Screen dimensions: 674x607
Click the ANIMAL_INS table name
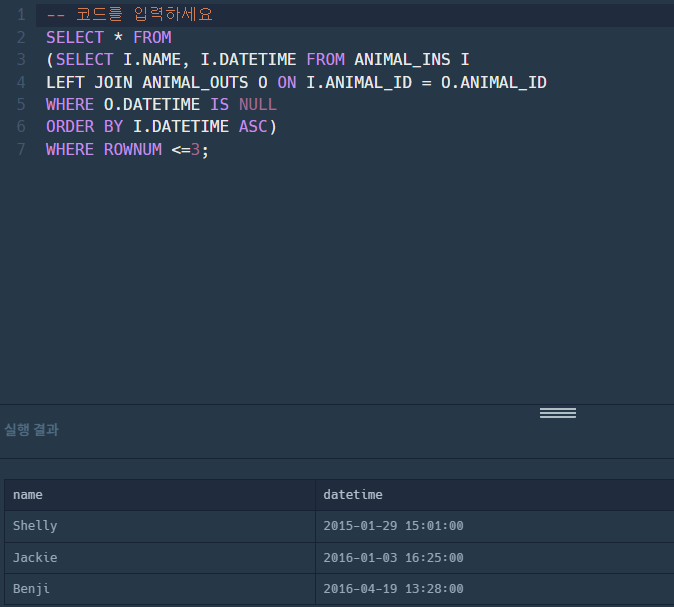pyautogui.click(x=402, y=59)
